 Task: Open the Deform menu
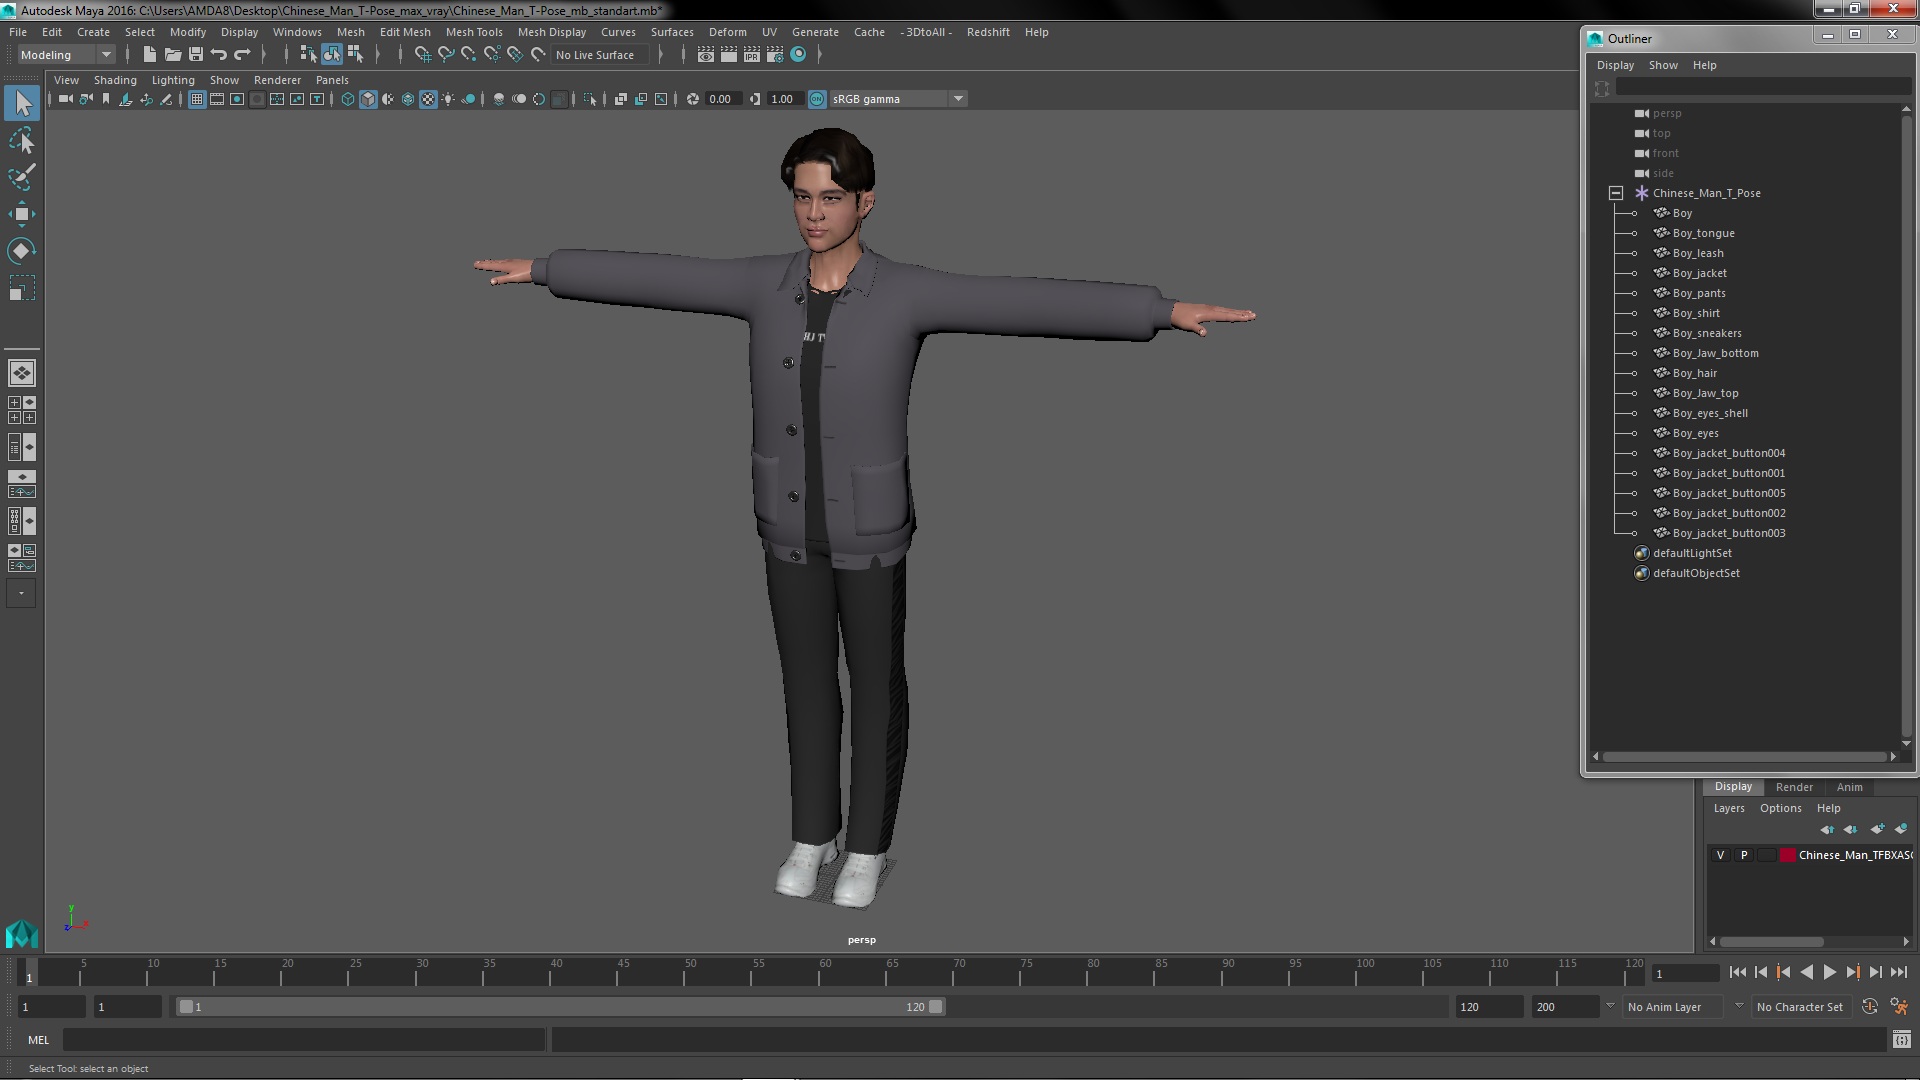pos(728,32)
